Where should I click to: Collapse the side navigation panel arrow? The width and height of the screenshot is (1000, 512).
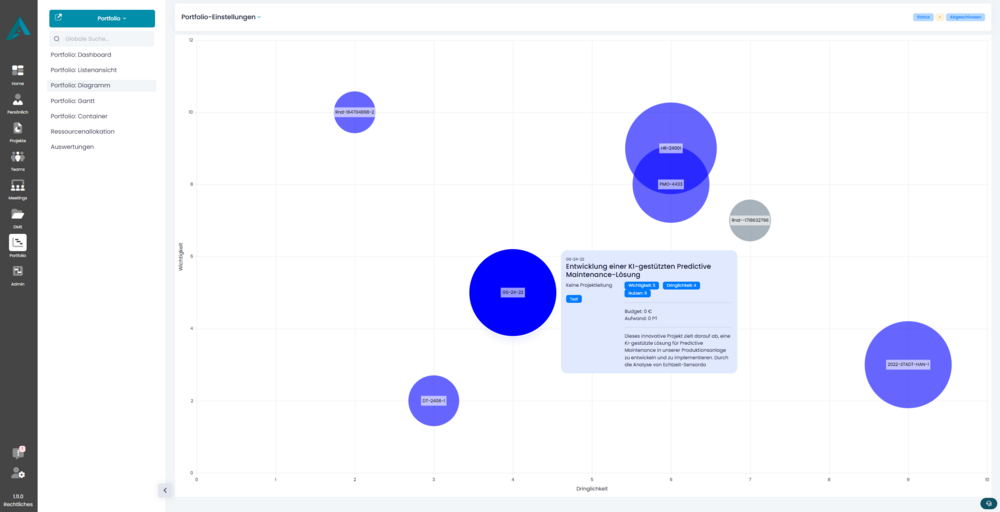(165, 490)
